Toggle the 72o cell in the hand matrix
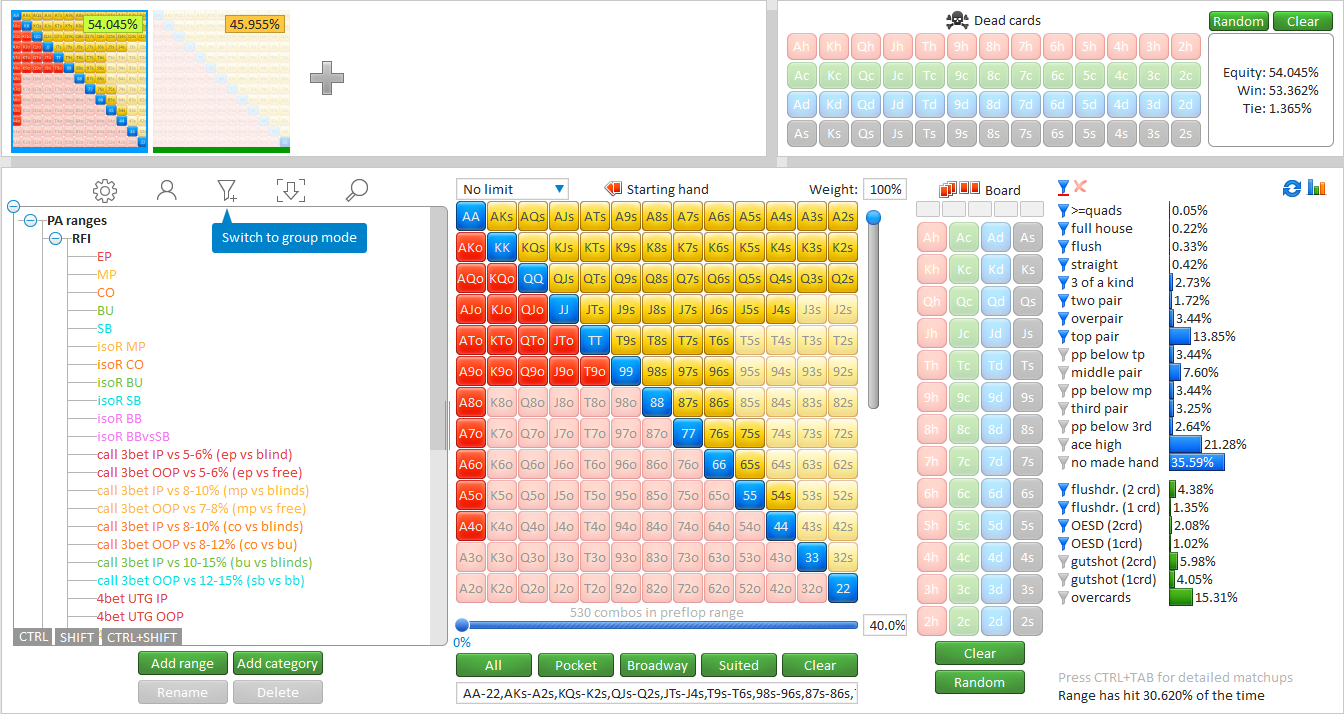1344x714 pixels. [x=688, y=589]
